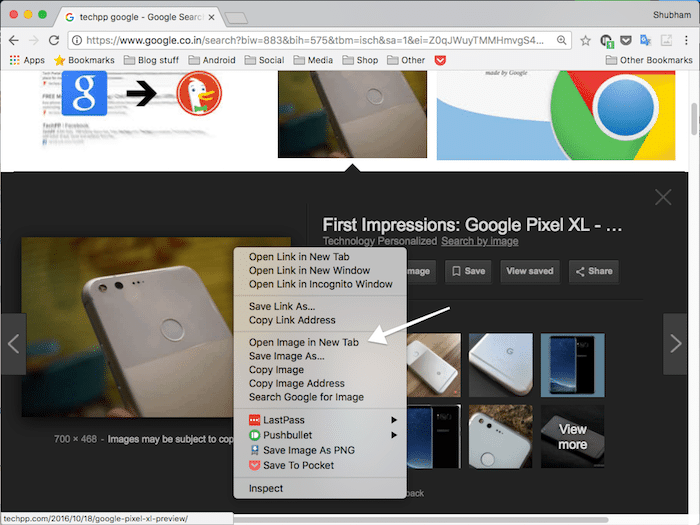The width and height of the screenshot is (700, 525).
Task: Reload the page with the refresh icon
Action: (x=54, y=41)
